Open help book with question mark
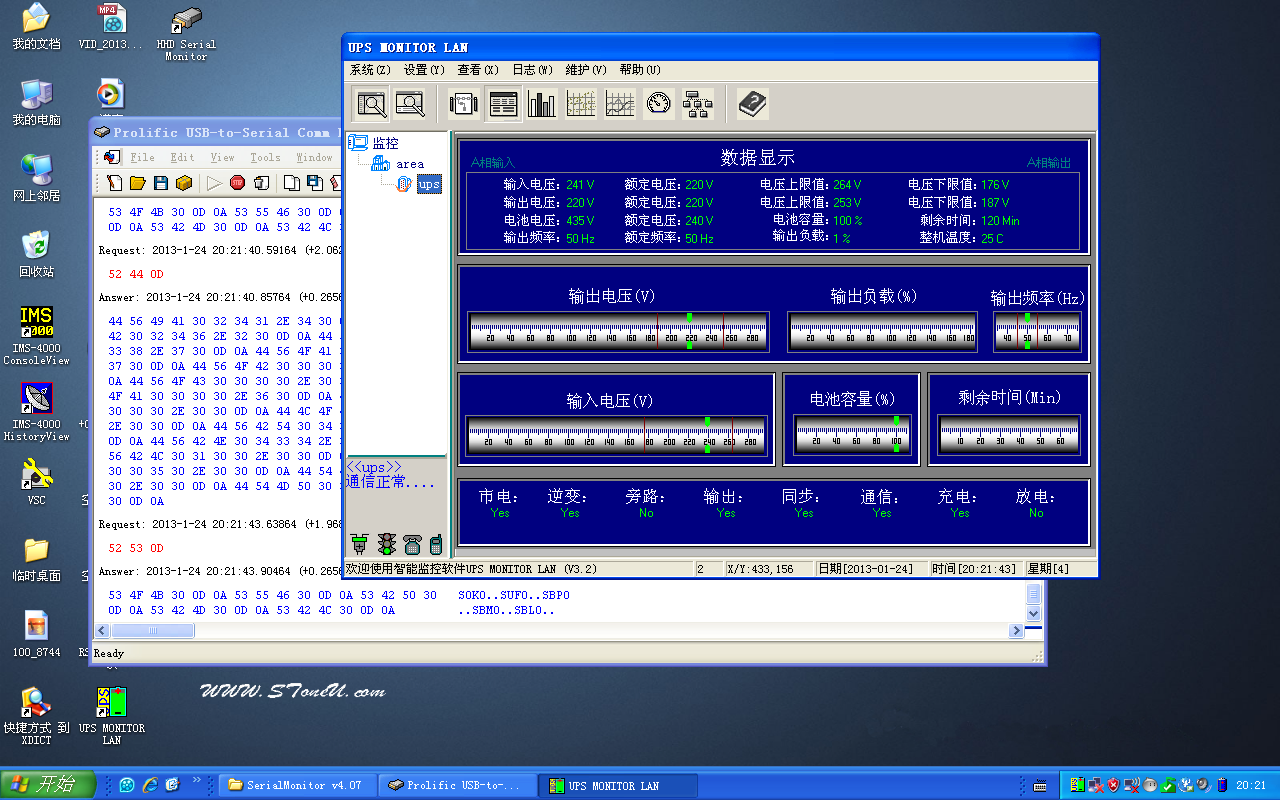This screenshot has height=800, width=1280. tap(752, 104)
